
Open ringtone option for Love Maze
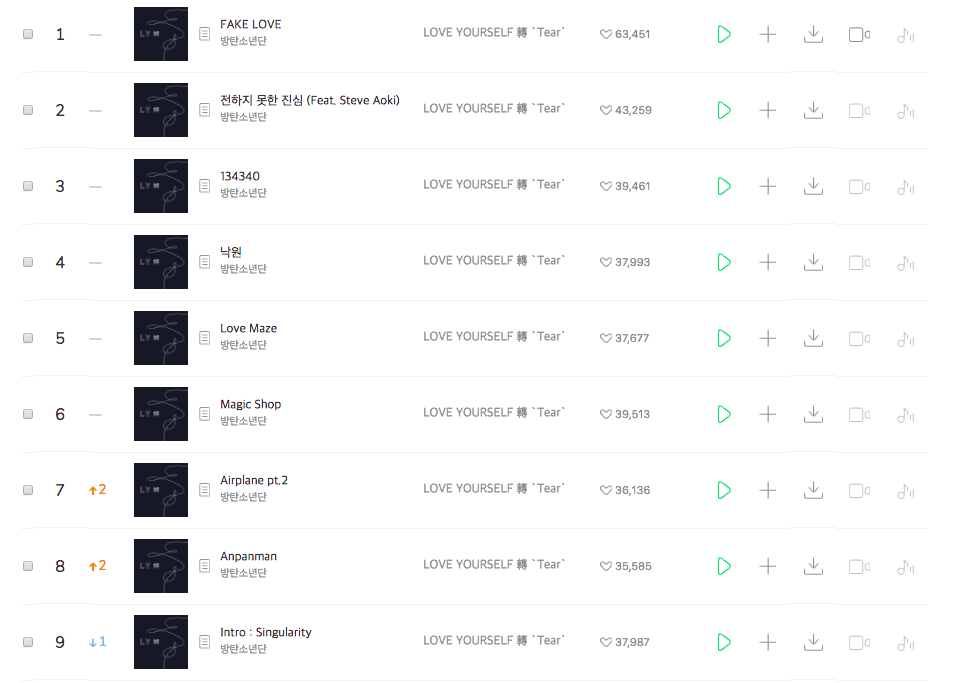coord(905,338)
